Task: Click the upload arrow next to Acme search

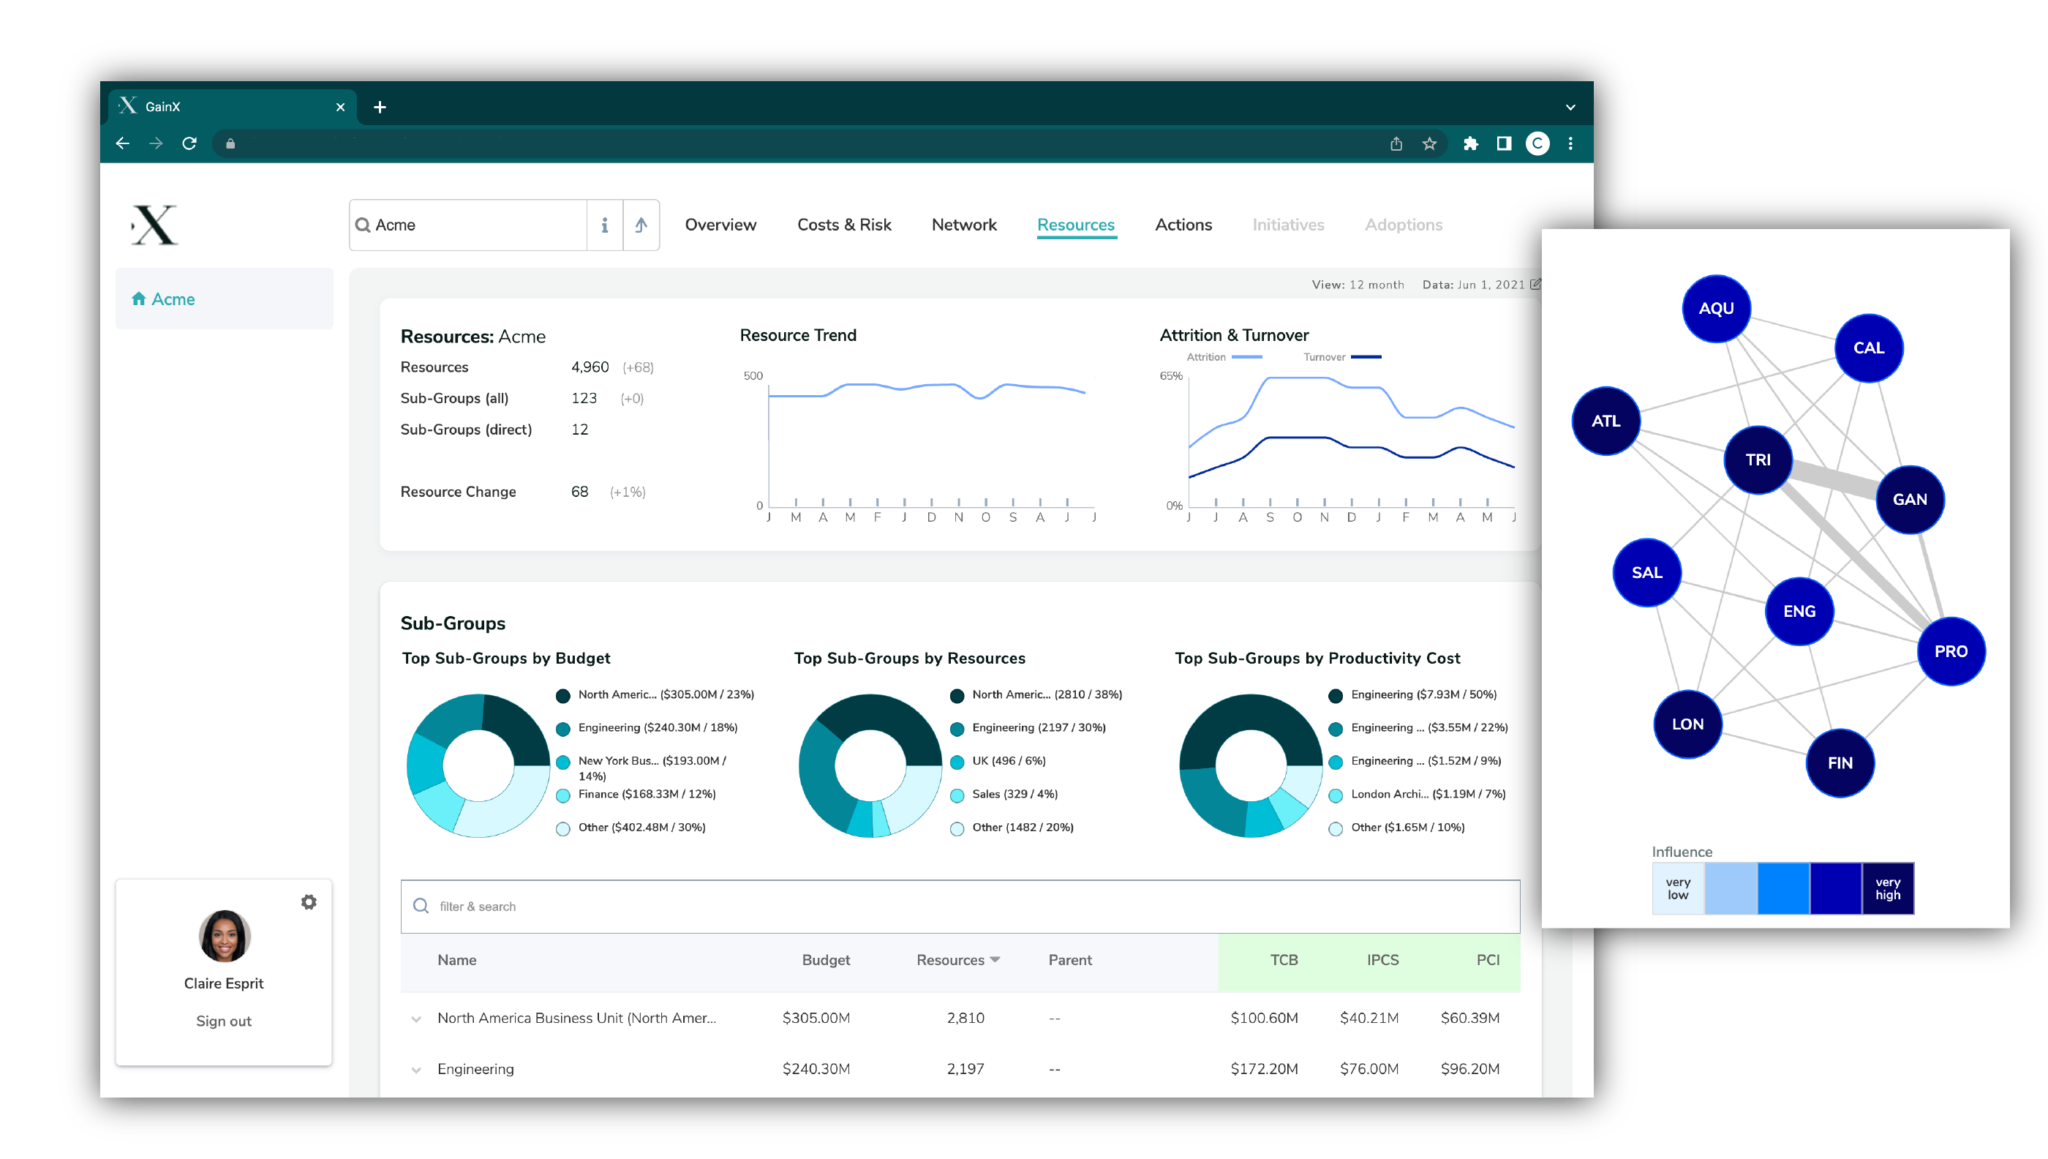Action: click(641, 224)
